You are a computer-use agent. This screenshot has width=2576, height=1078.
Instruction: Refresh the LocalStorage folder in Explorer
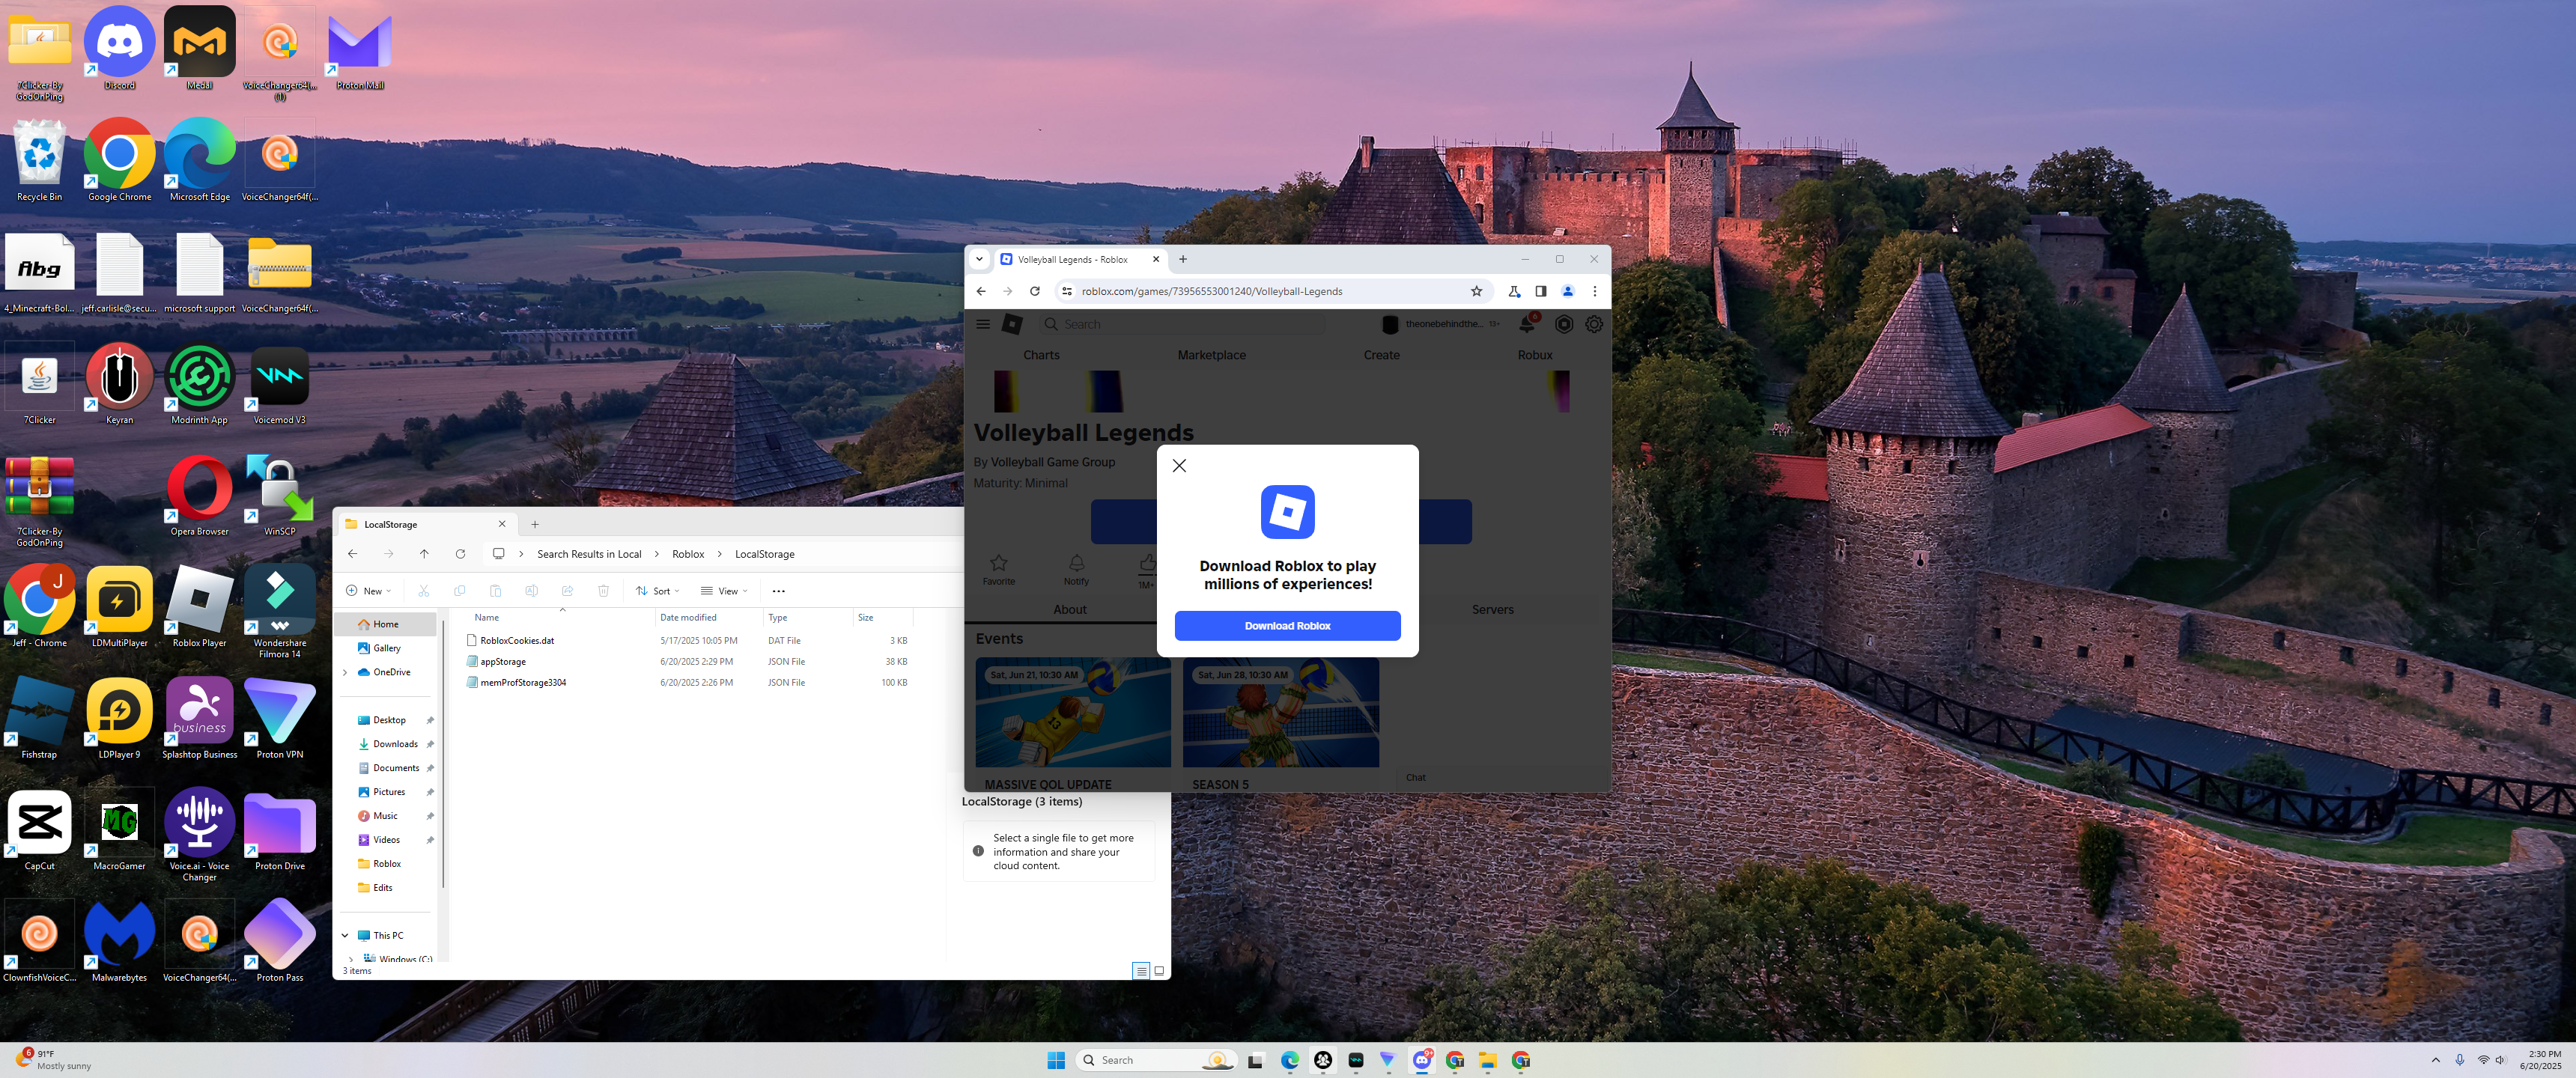pyautogui.click(x=460, y=554)
